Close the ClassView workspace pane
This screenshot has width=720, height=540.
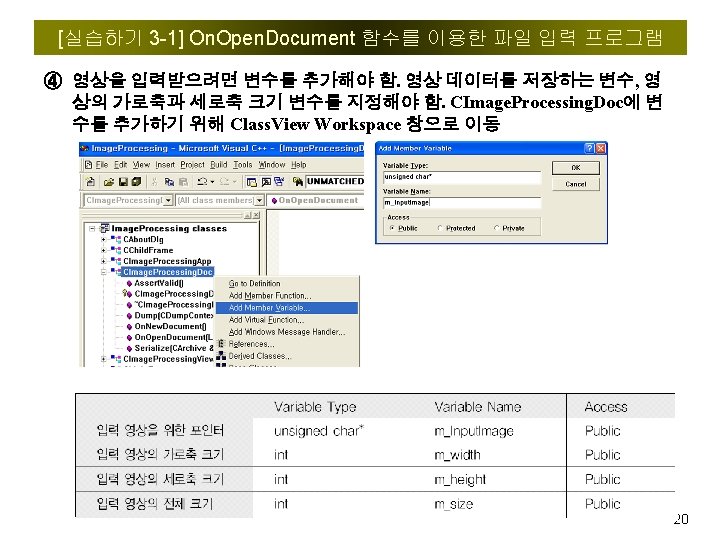coord(256,215)
